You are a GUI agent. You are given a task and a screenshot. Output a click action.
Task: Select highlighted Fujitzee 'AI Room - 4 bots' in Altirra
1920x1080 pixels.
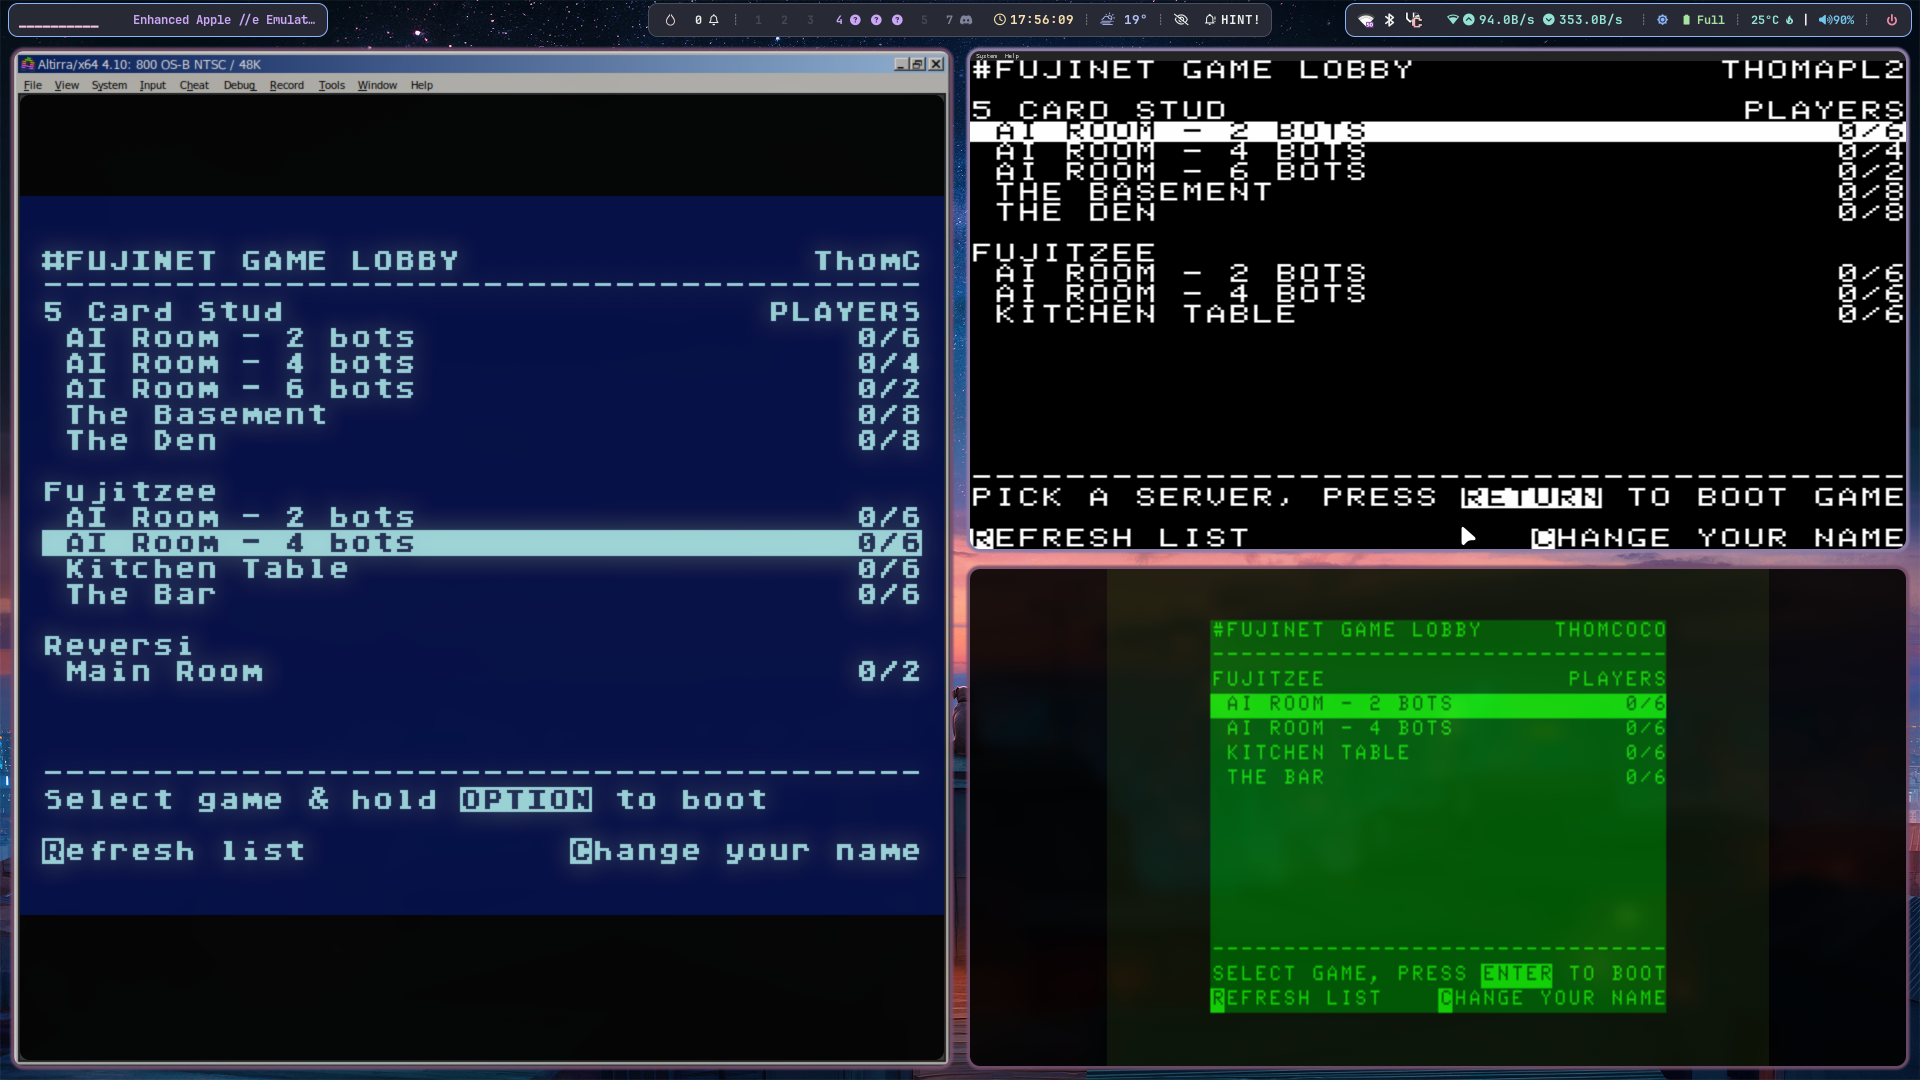[481, 543]
